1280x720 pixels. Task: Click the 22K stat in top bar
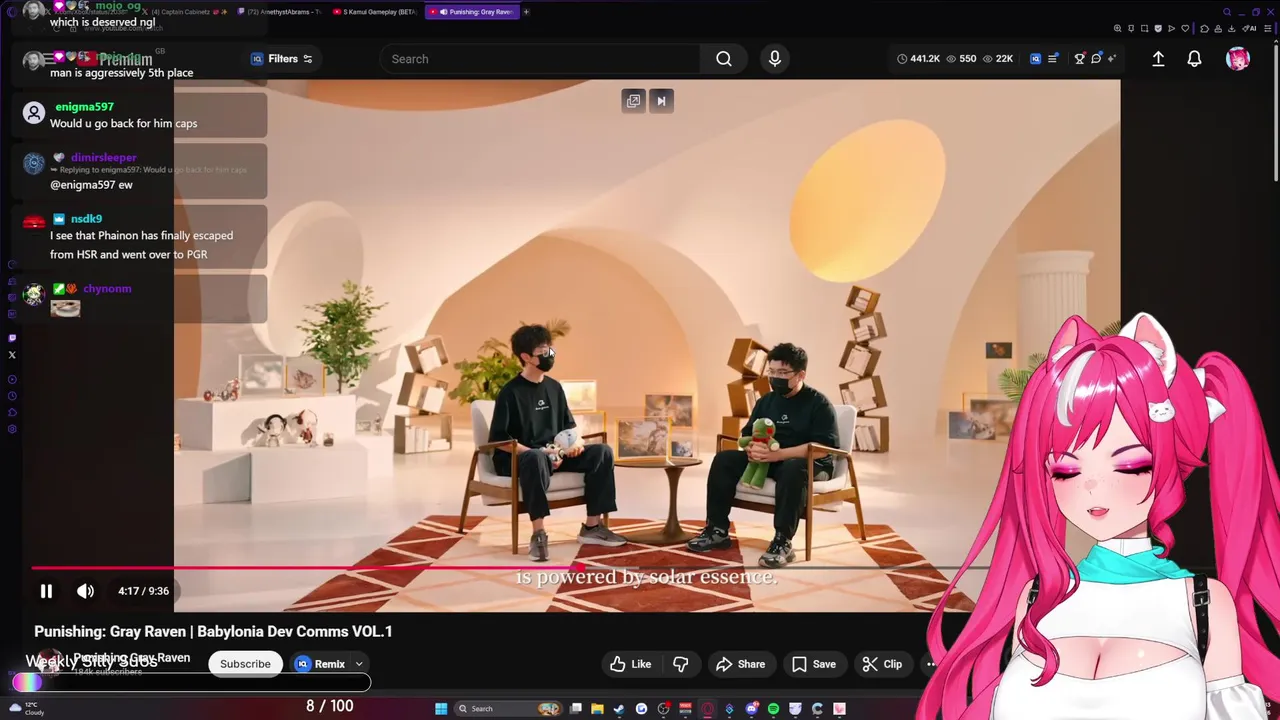click(998, 59)
